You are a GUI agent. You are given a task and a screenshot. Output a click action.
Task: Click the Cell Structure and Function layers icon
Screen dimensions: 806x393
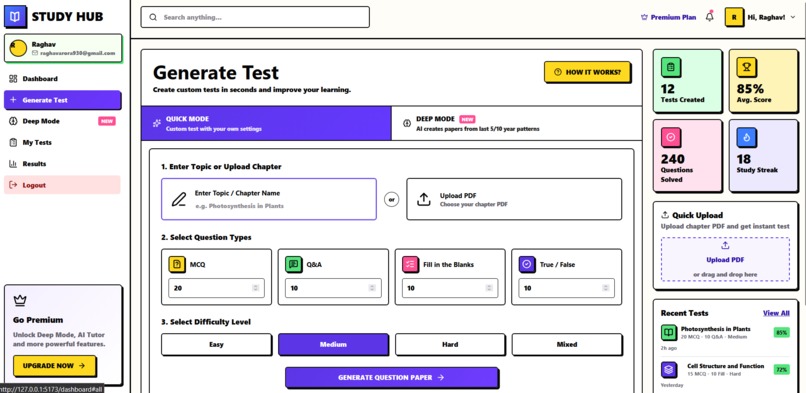[669, 369]
